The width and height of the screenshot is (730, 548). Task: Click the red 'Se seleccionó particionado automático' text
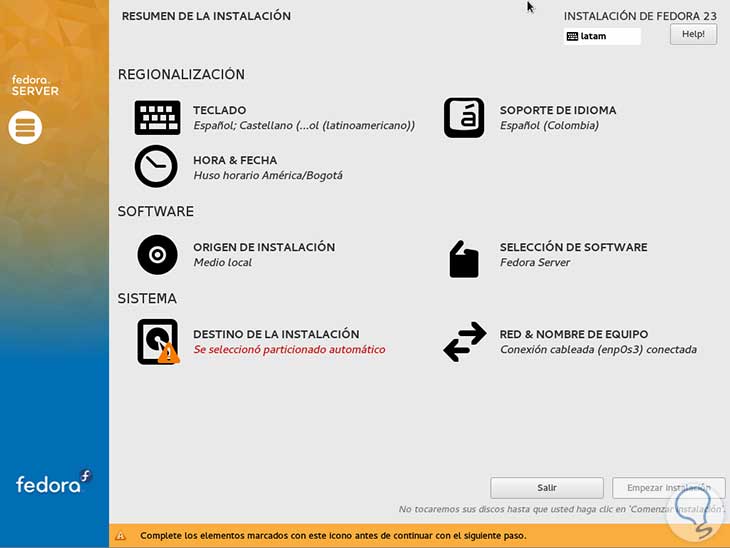tap(289, 350)
